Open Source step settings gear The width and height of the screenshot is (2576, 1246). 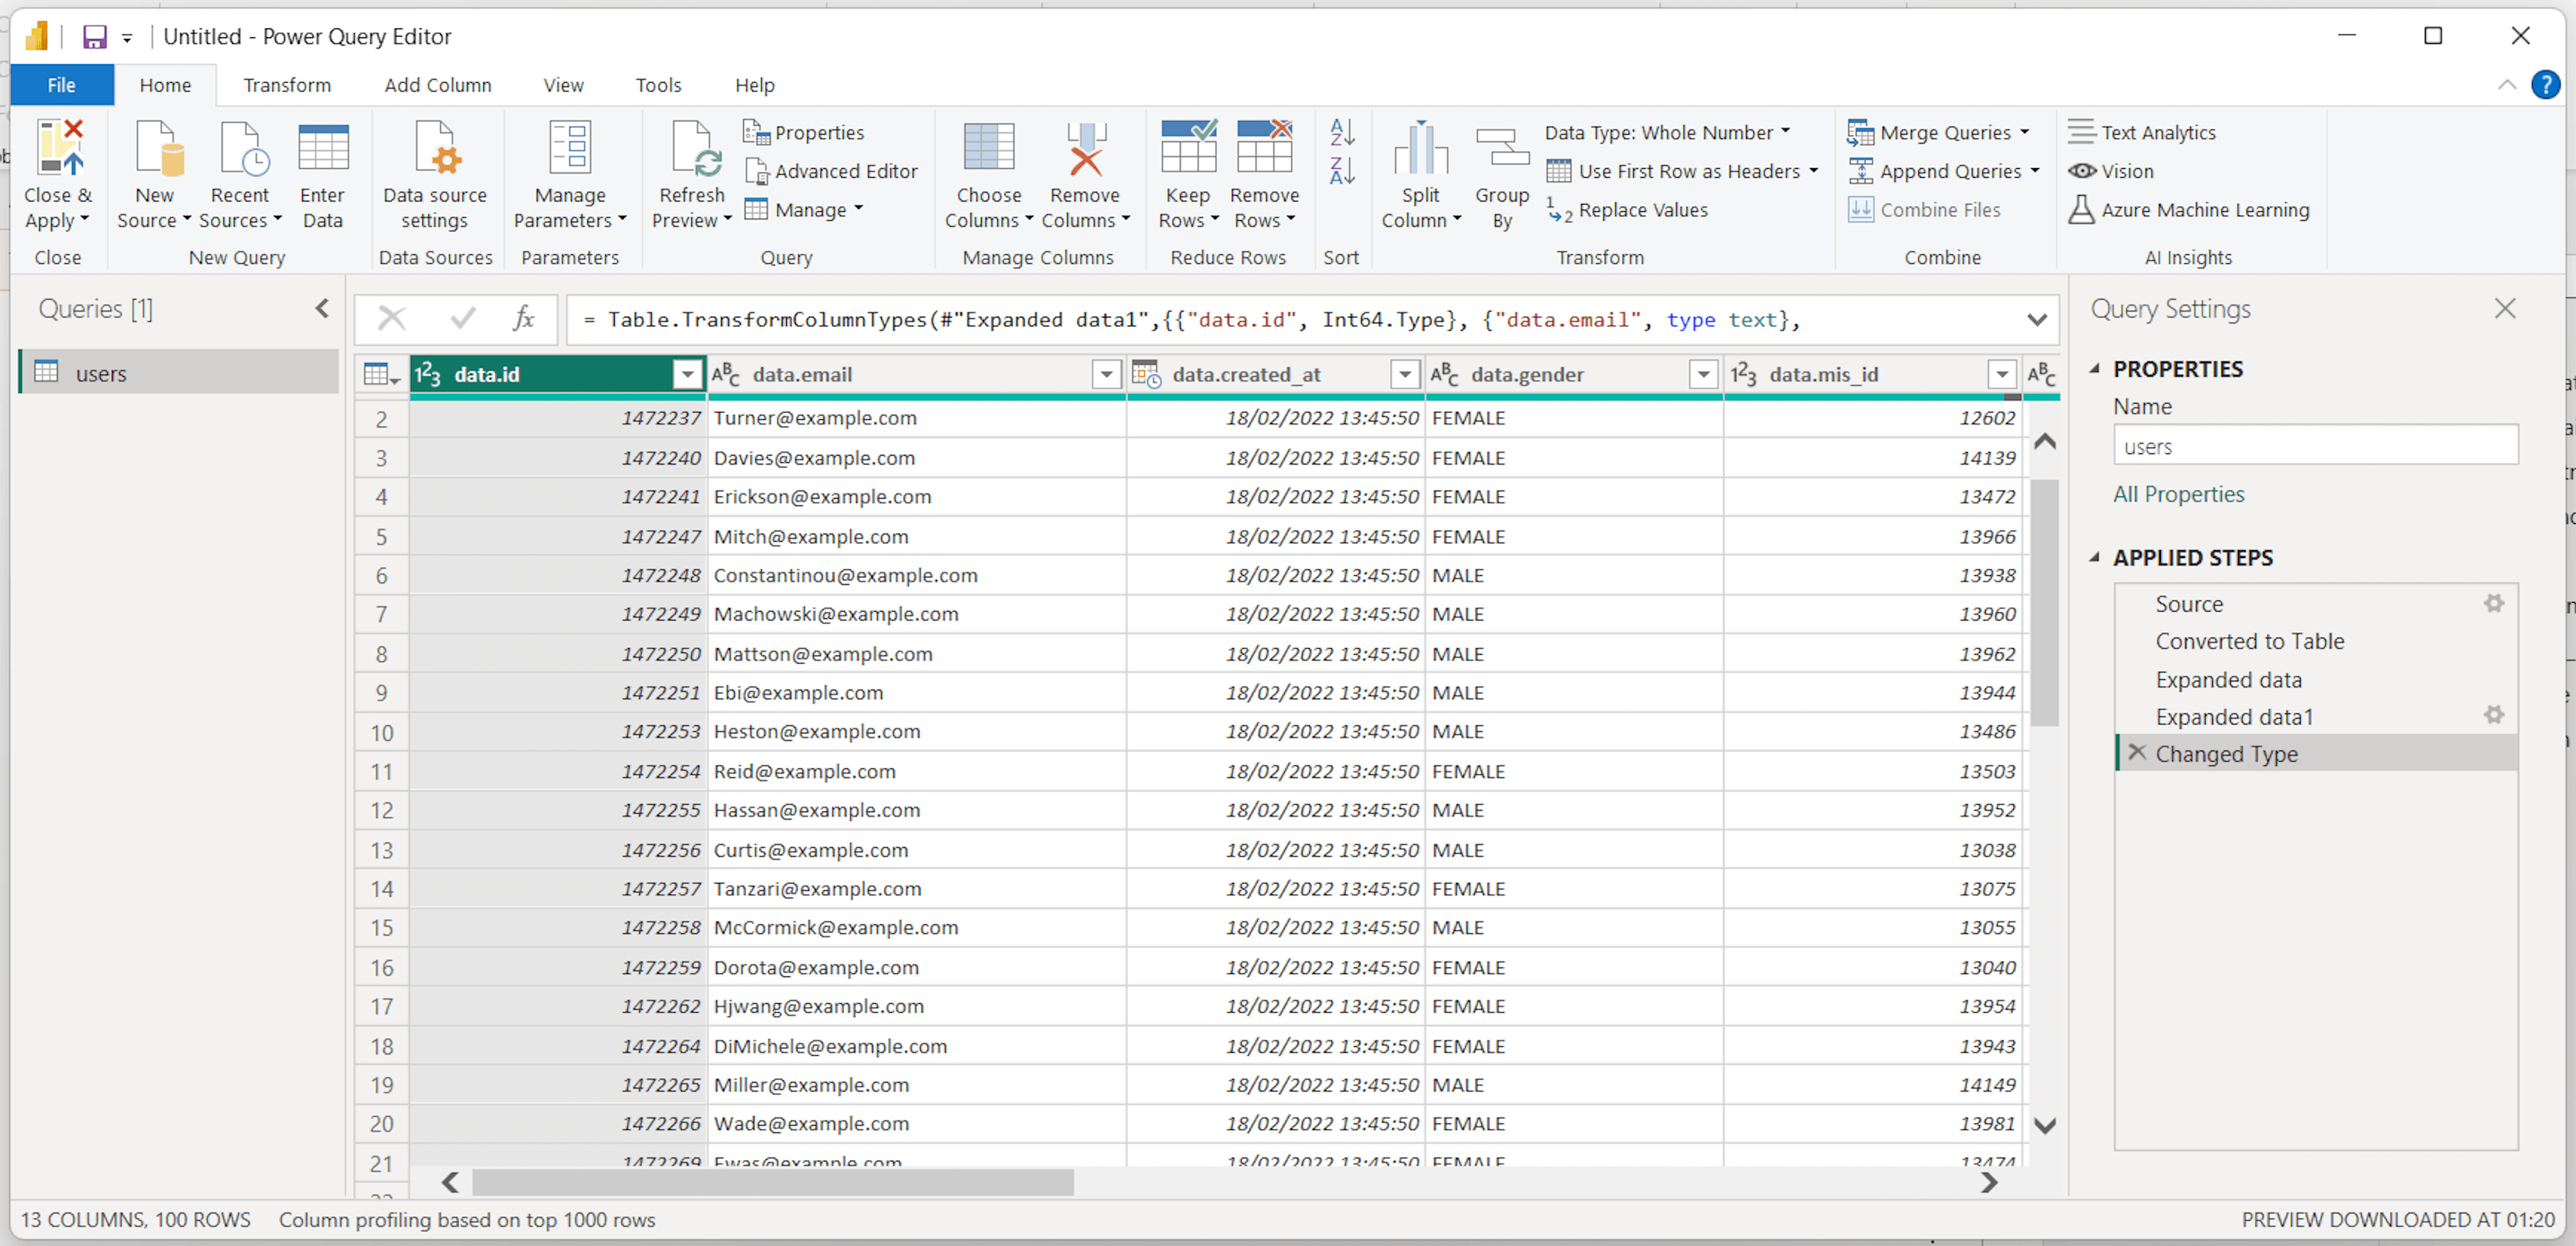coord(2494,603)
